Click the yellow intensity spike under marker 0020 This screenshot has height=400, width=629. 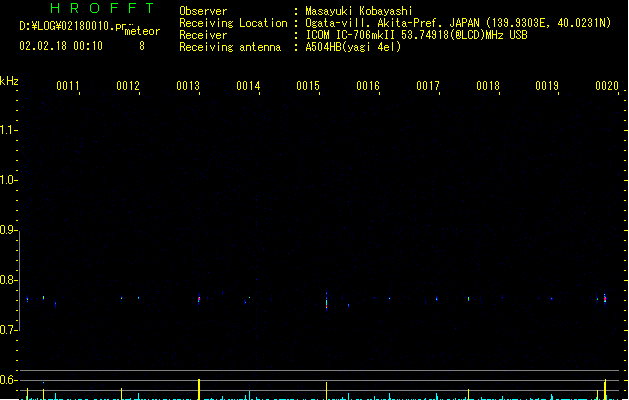click(x=605, y=389)
